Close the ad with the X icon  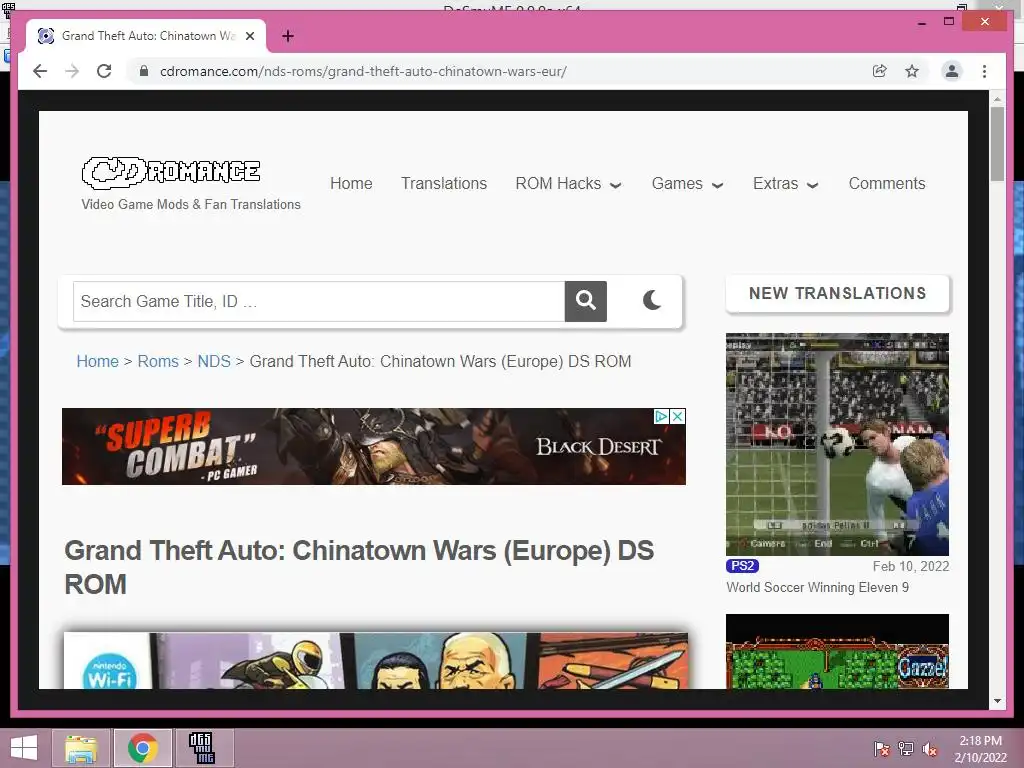tap(678, 417)
